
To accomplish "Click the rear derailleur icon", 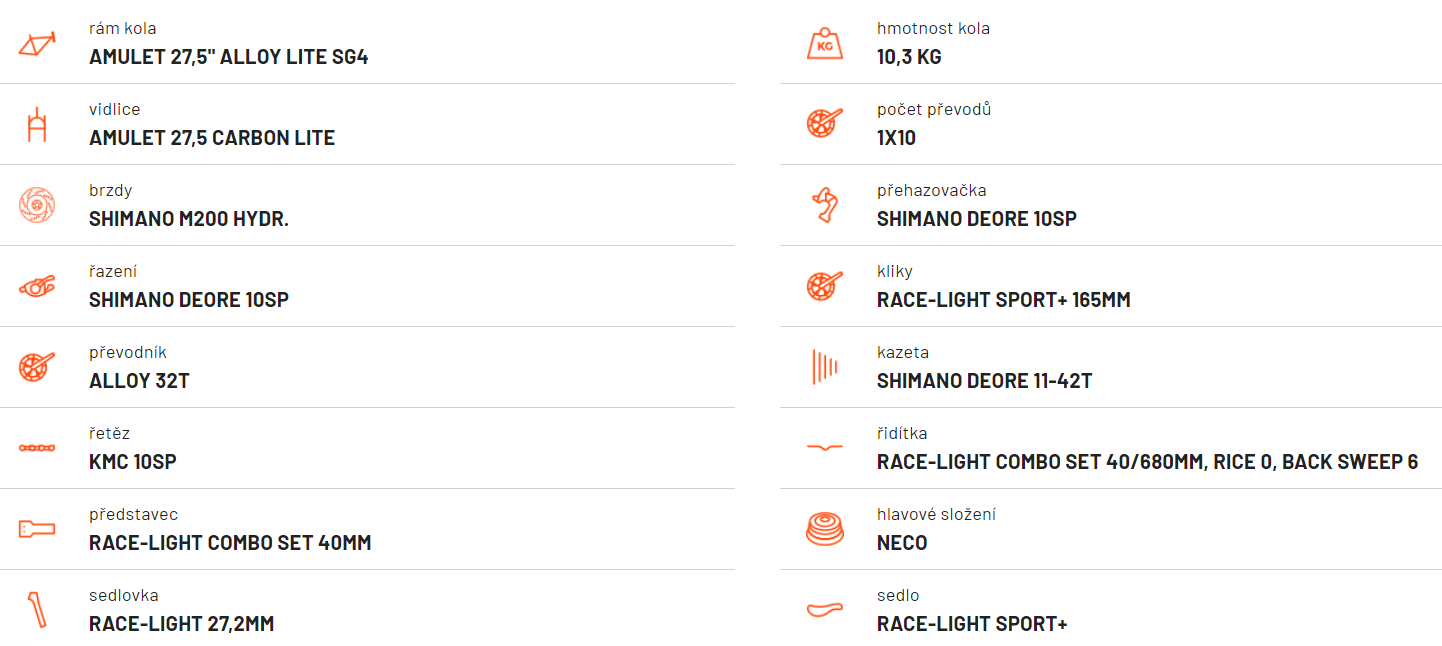I will coord(825,205).
